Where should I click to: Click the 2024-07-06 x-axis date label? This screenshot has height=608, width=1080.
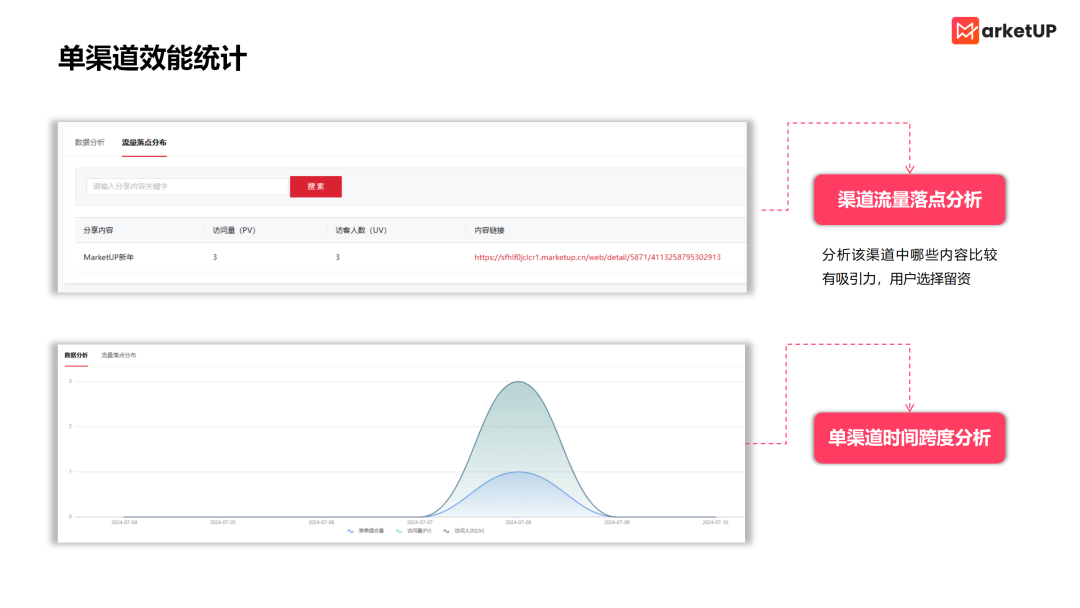point(321,523)
